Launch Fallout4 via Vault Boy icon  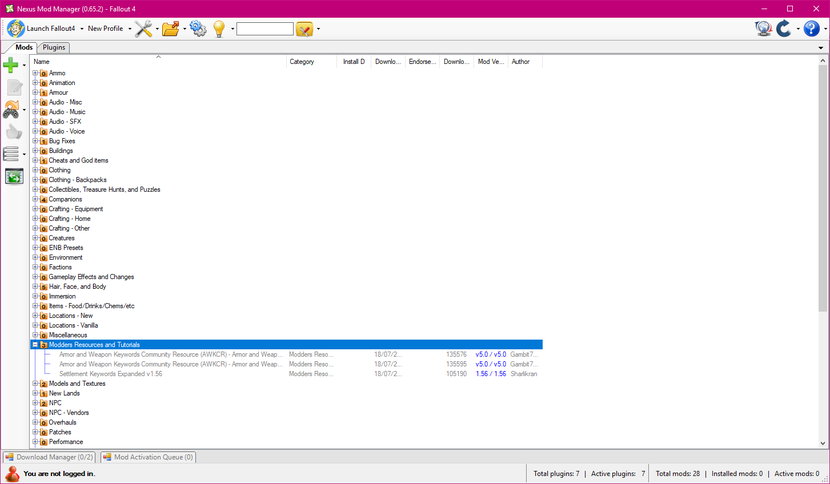pyautogui.click(x=15, y=29)
